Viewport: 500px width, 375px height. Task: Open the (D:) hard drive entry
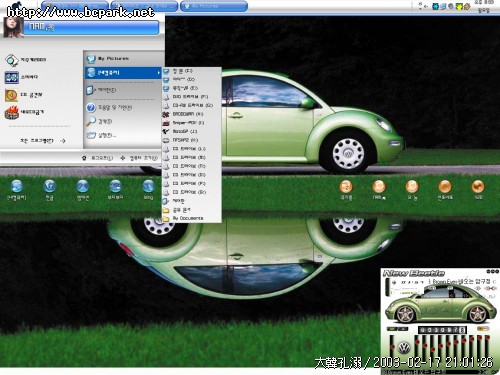191,80
